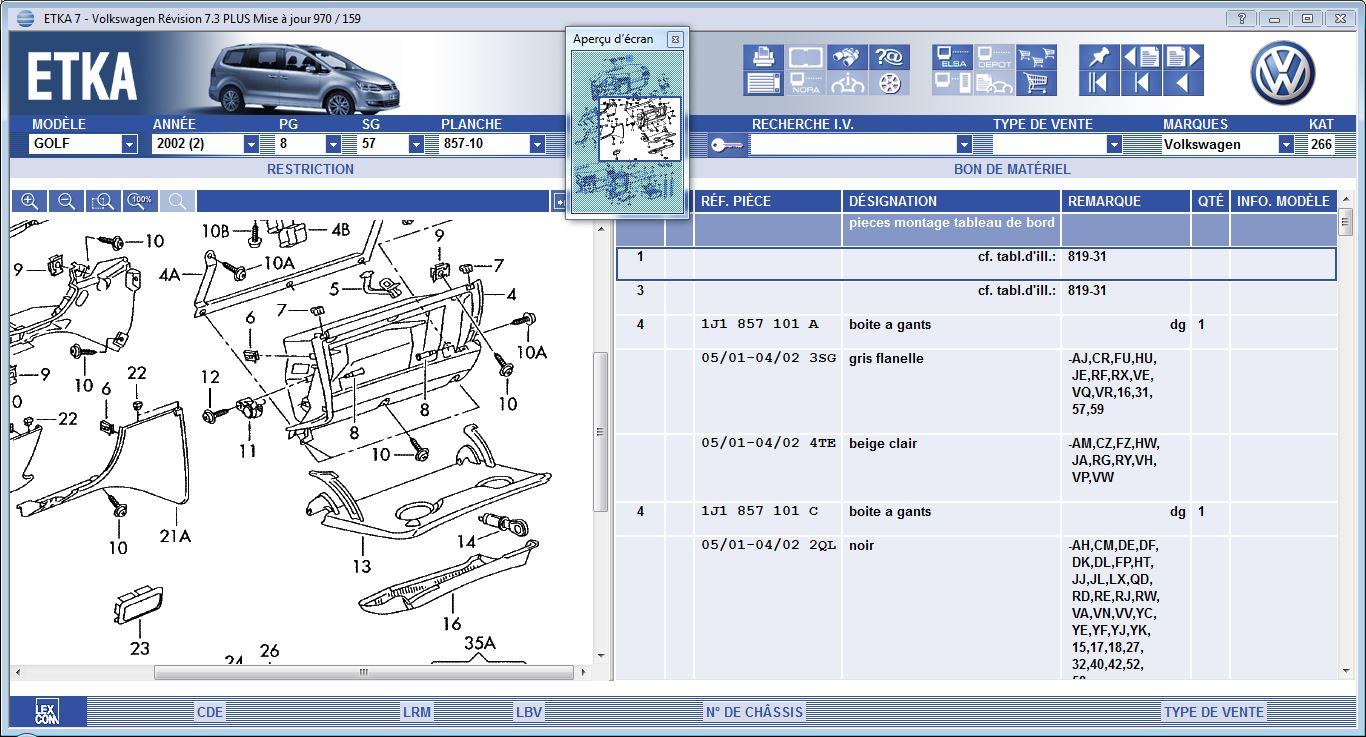This screenshot has width=1366, height=737.
Task: Go to the previous page document icon
Action: coord(1141,57)
